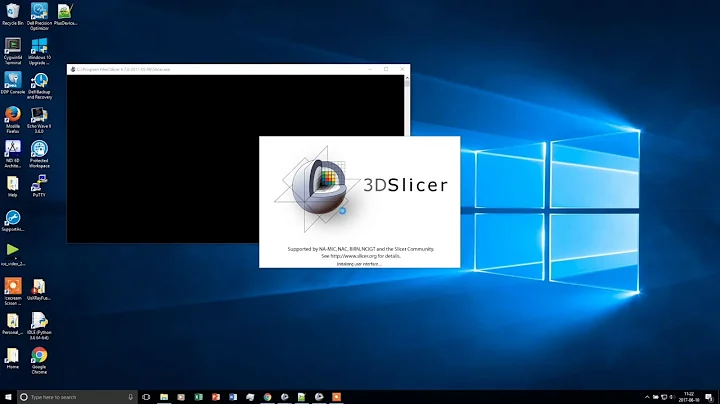Open the Recycle Bin desktop icon
720x404 pixels.
(12, 14)
